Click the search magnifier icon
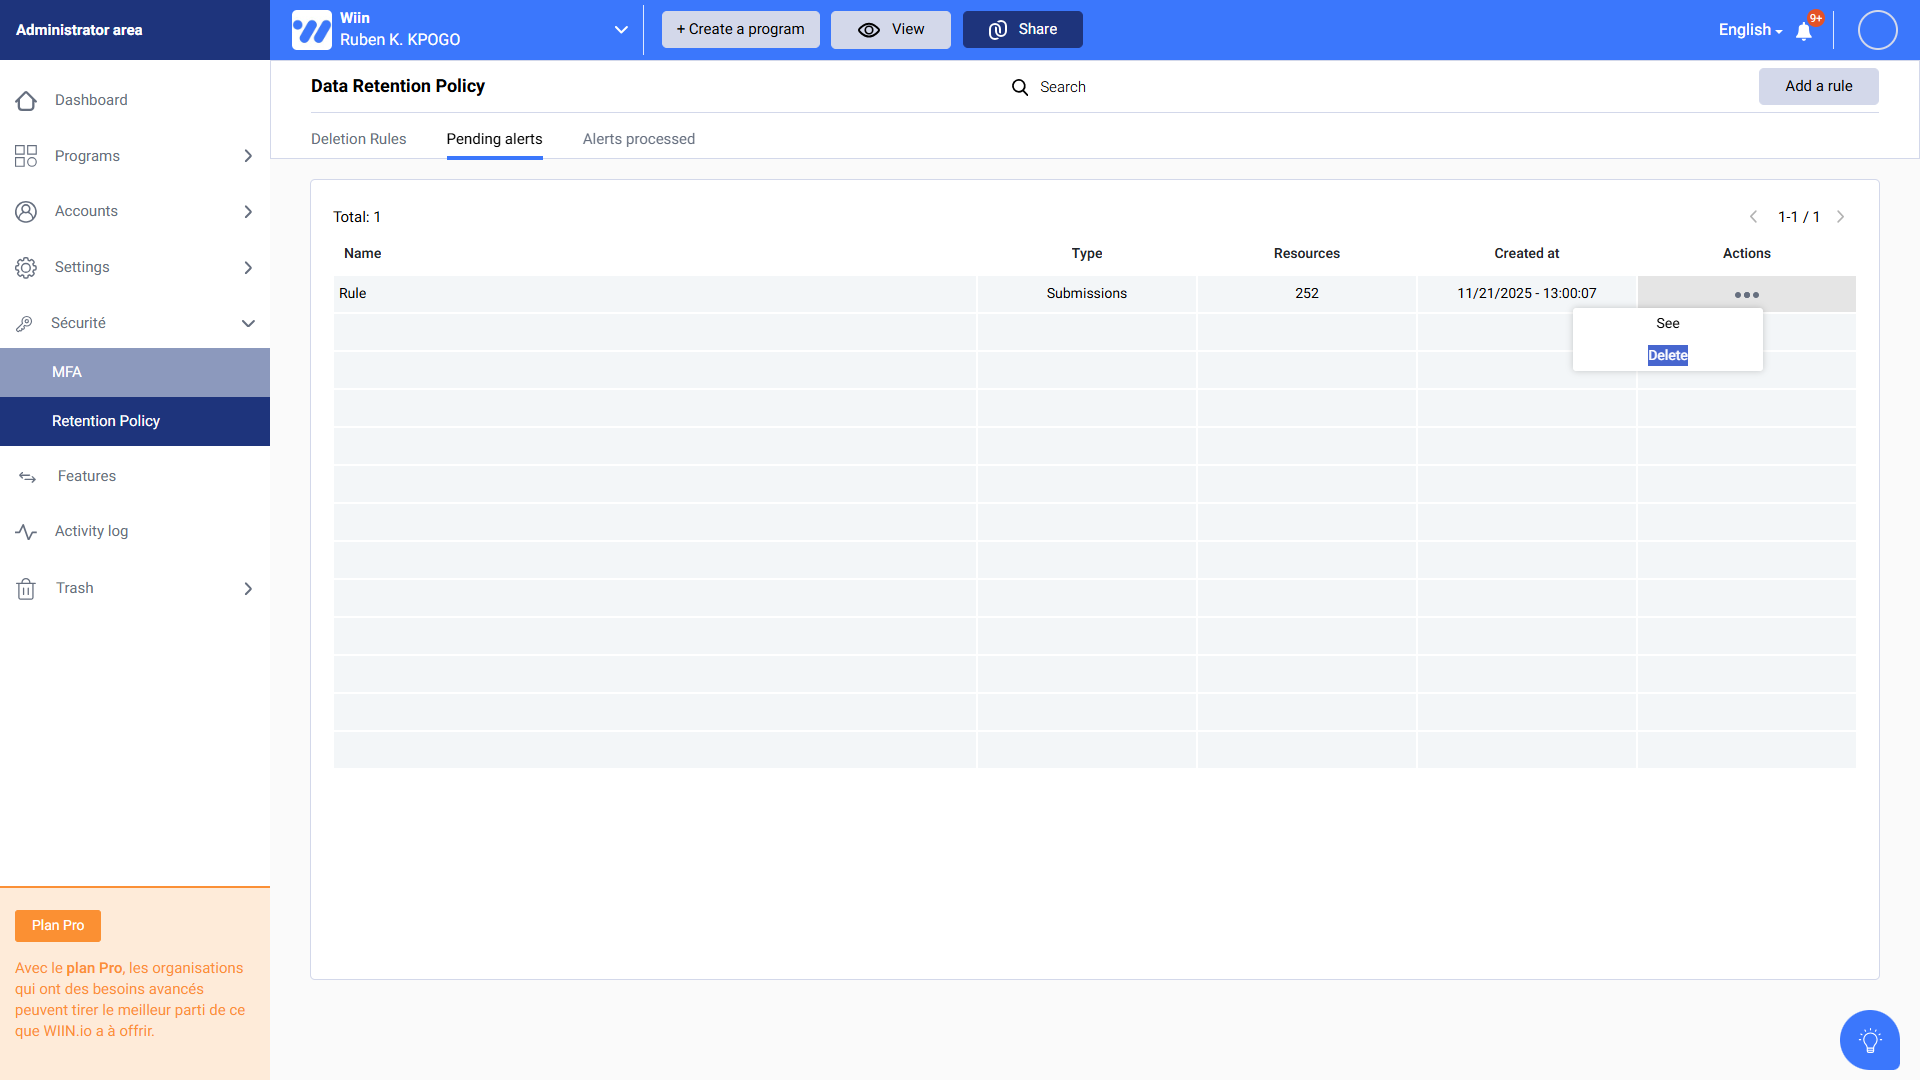 click(1019, 88)
